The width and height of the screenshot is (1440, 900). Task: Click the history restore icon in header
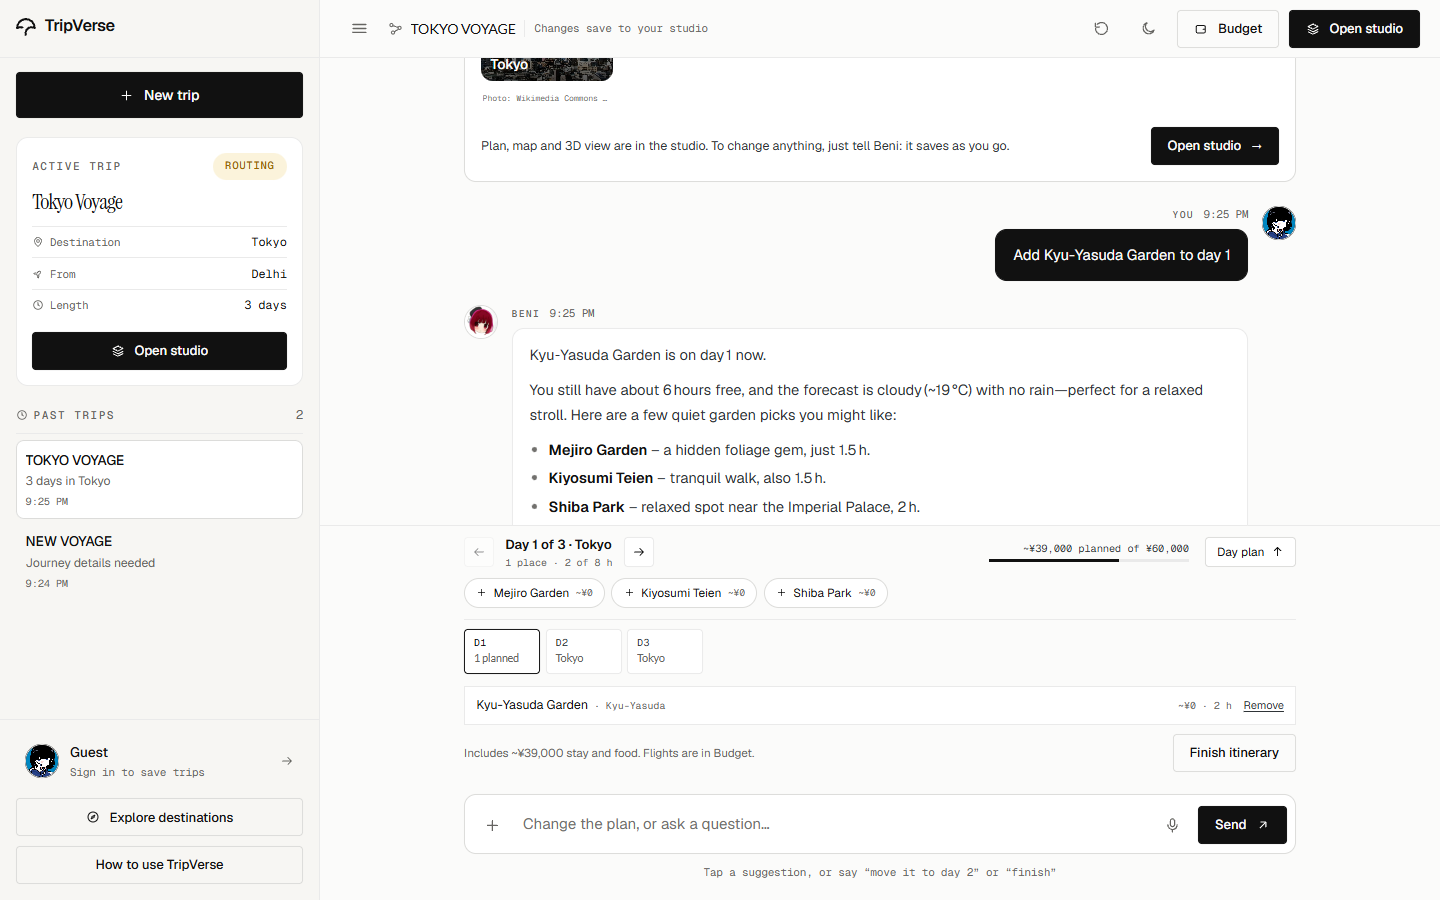tap(1101, 29)
